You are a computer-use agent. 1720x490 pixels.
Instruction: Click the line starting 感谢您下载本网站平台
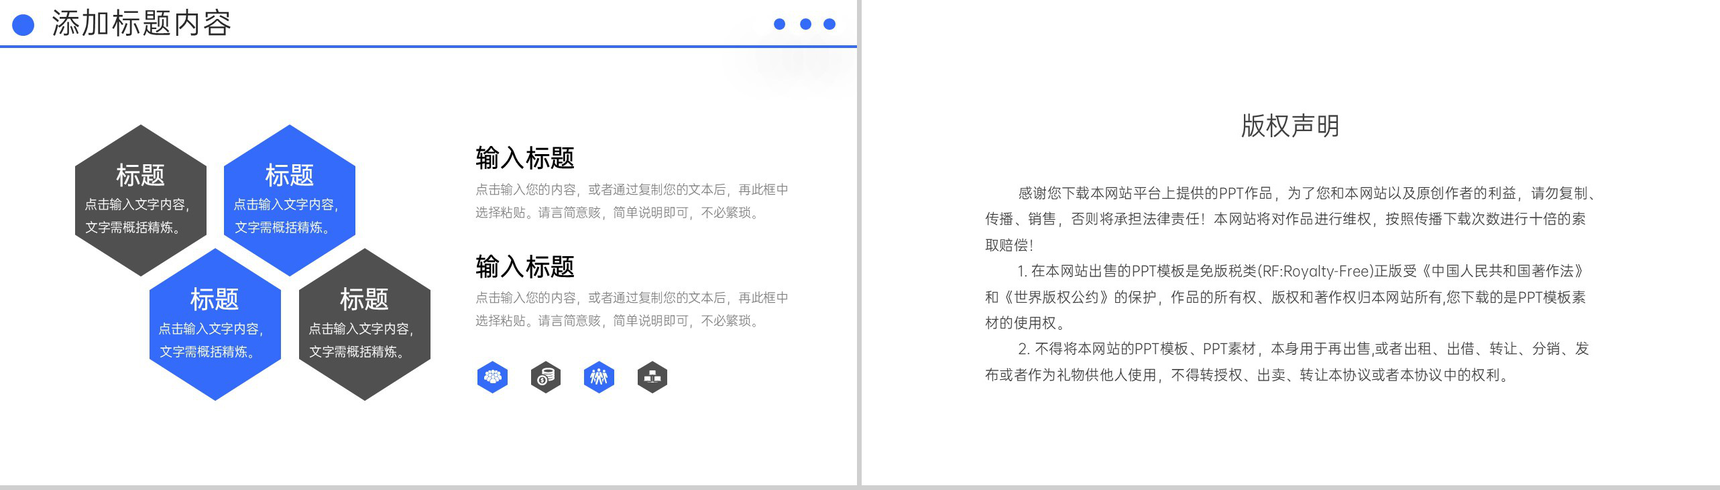click(1307, 193)
